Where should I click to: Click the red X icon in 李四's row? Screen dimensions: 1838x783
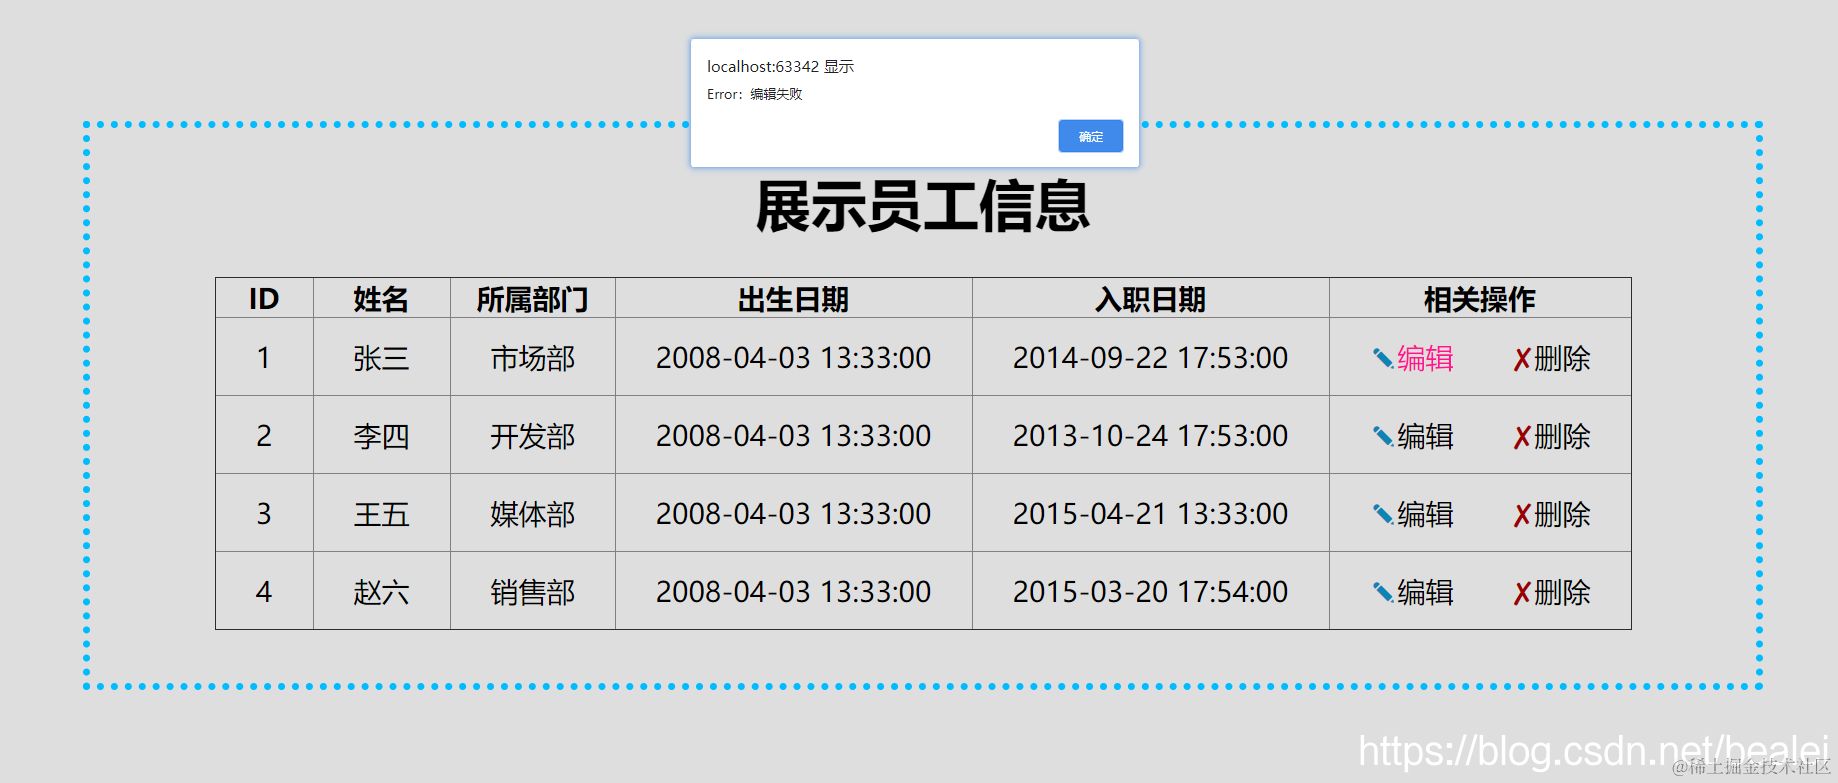1522,437
